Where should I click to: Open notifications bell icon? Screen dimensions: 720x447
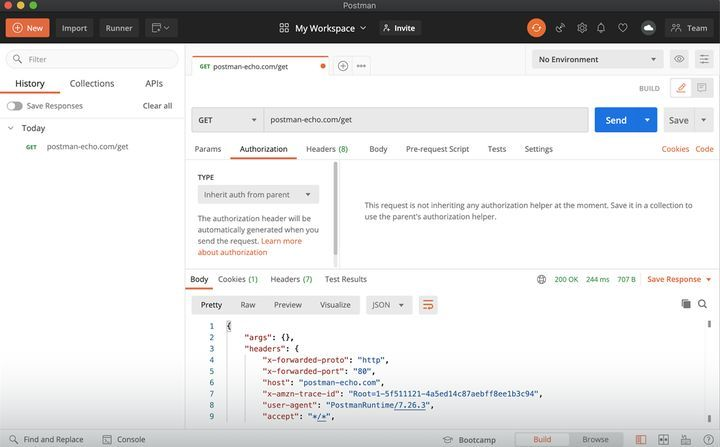pos(601,28)
